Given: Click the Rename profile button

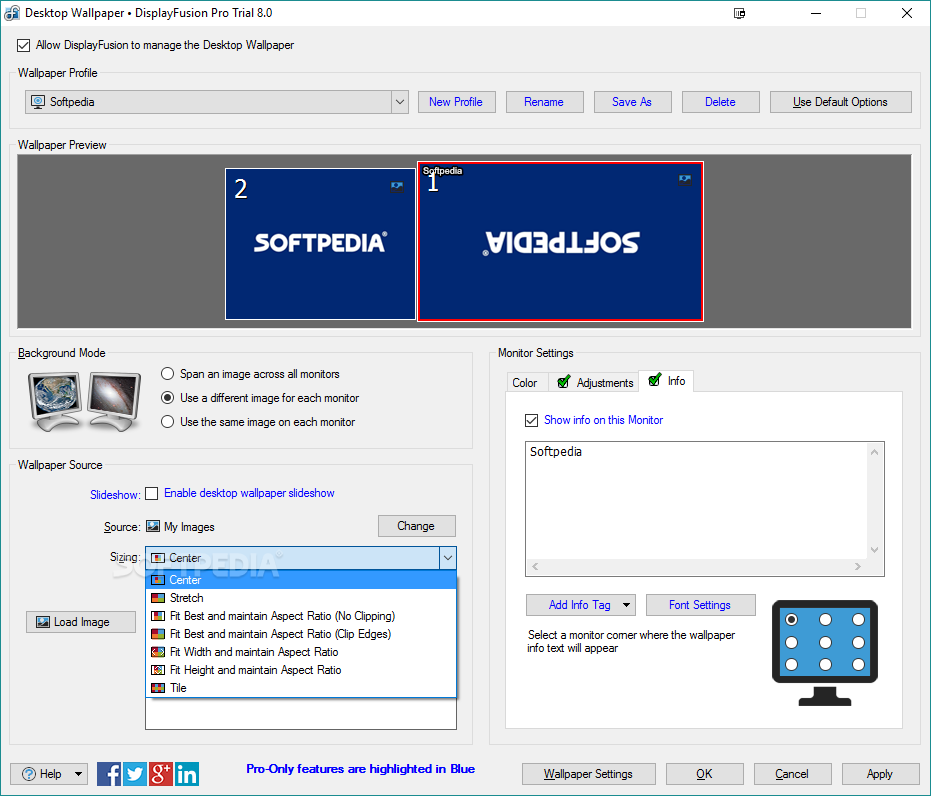Looking at the screenshot, I should (544, 102).
